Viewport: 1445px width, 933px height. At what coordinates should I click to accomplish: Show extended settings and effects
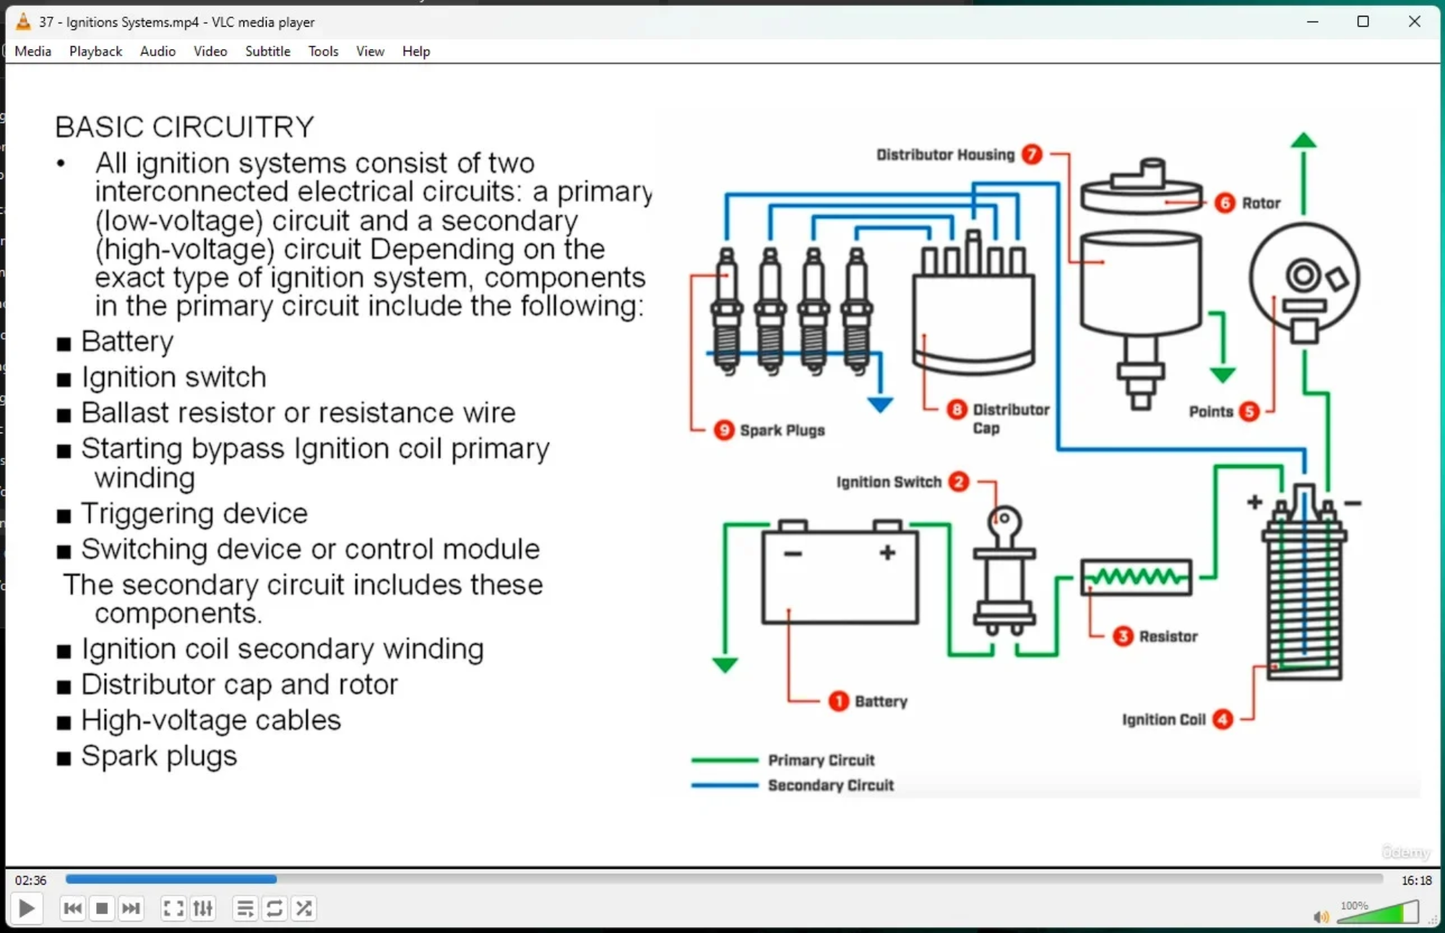(203, 908)
